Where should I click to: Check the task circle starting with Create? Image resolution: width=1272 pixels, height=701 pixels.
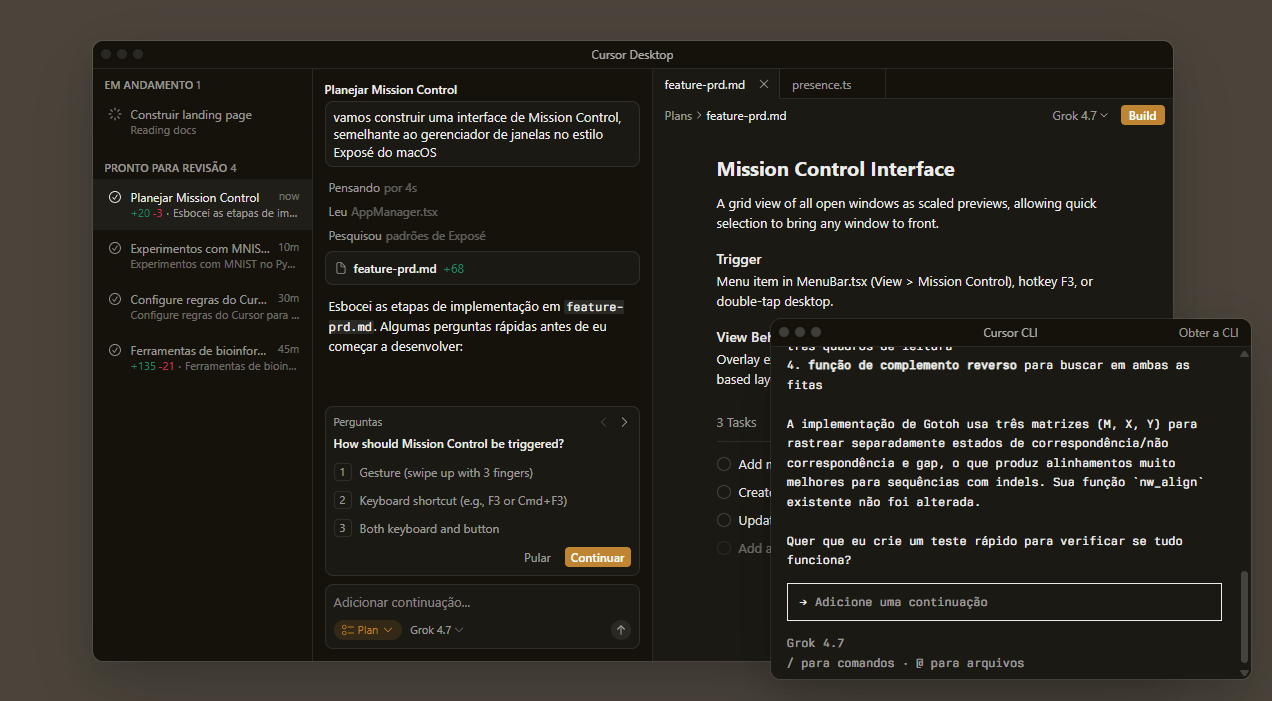(724, 492)
